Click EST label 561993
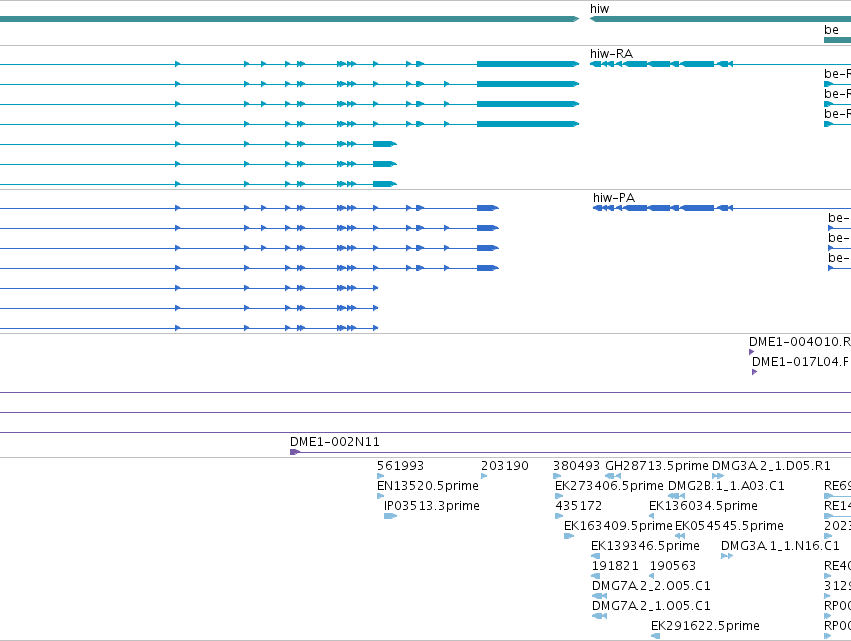 pos(401,466)
